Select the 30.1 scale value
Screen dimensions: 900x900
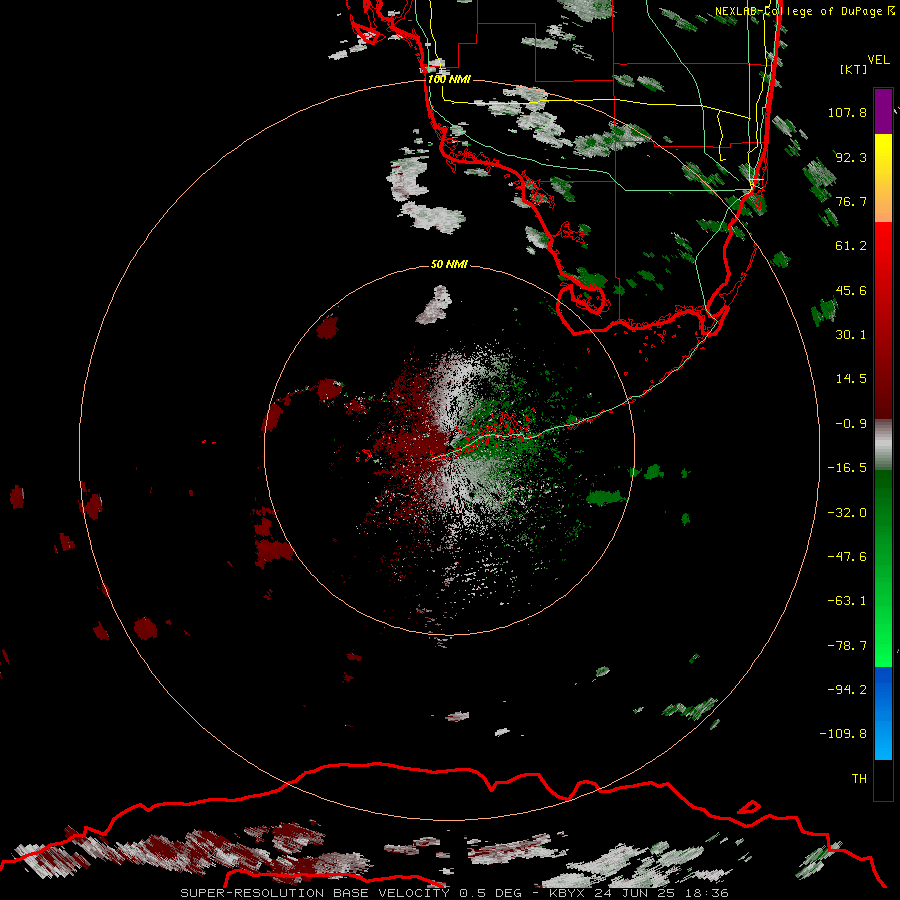pyautogui.click(x=851, y=335)
